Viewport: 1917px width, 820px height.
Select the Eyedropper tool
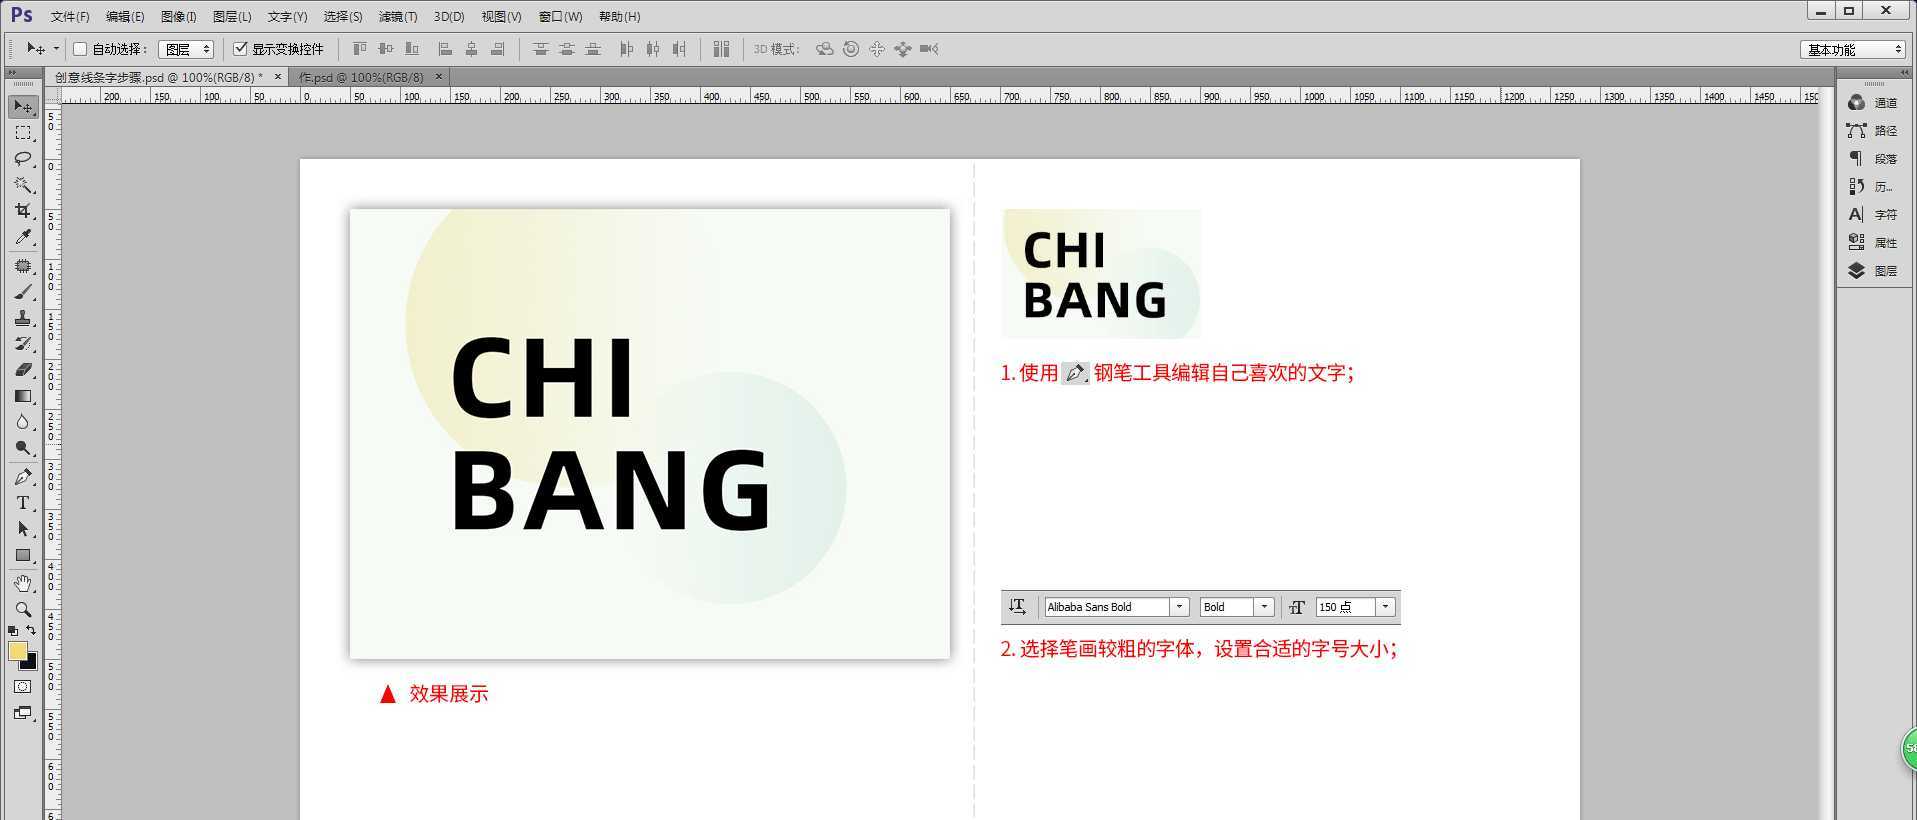pos(23,237)
